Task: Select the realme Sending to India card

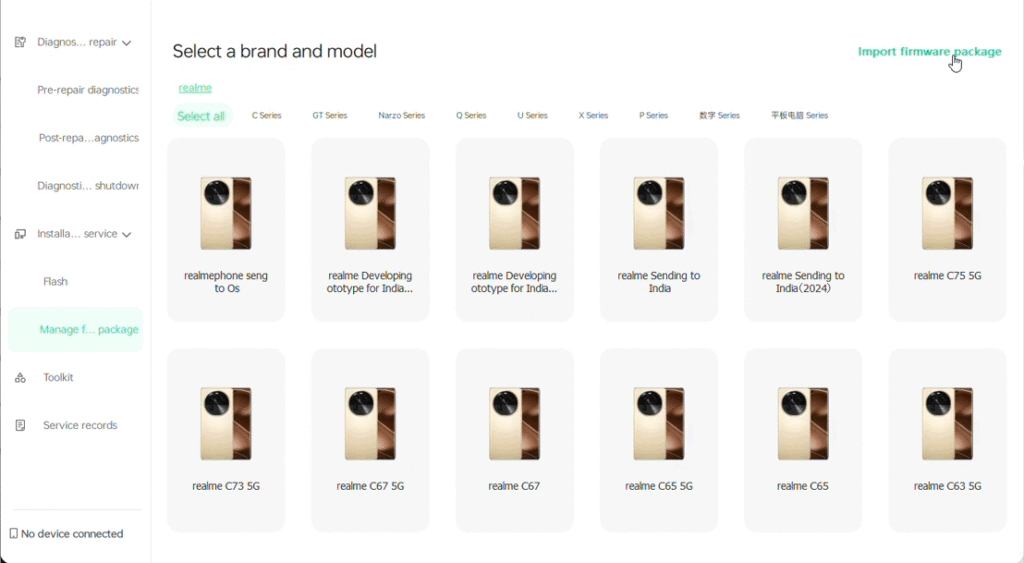Action: (659, 229)
